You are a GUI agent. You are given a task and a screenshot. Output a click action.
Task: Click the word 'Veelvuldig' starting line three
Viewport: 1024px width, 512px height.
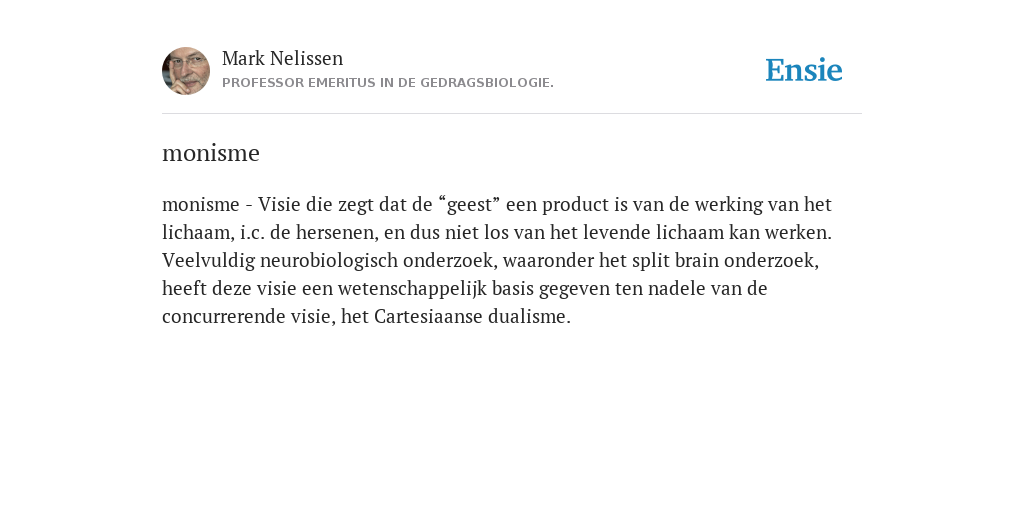pyautogui.click(x=208, y=261)
